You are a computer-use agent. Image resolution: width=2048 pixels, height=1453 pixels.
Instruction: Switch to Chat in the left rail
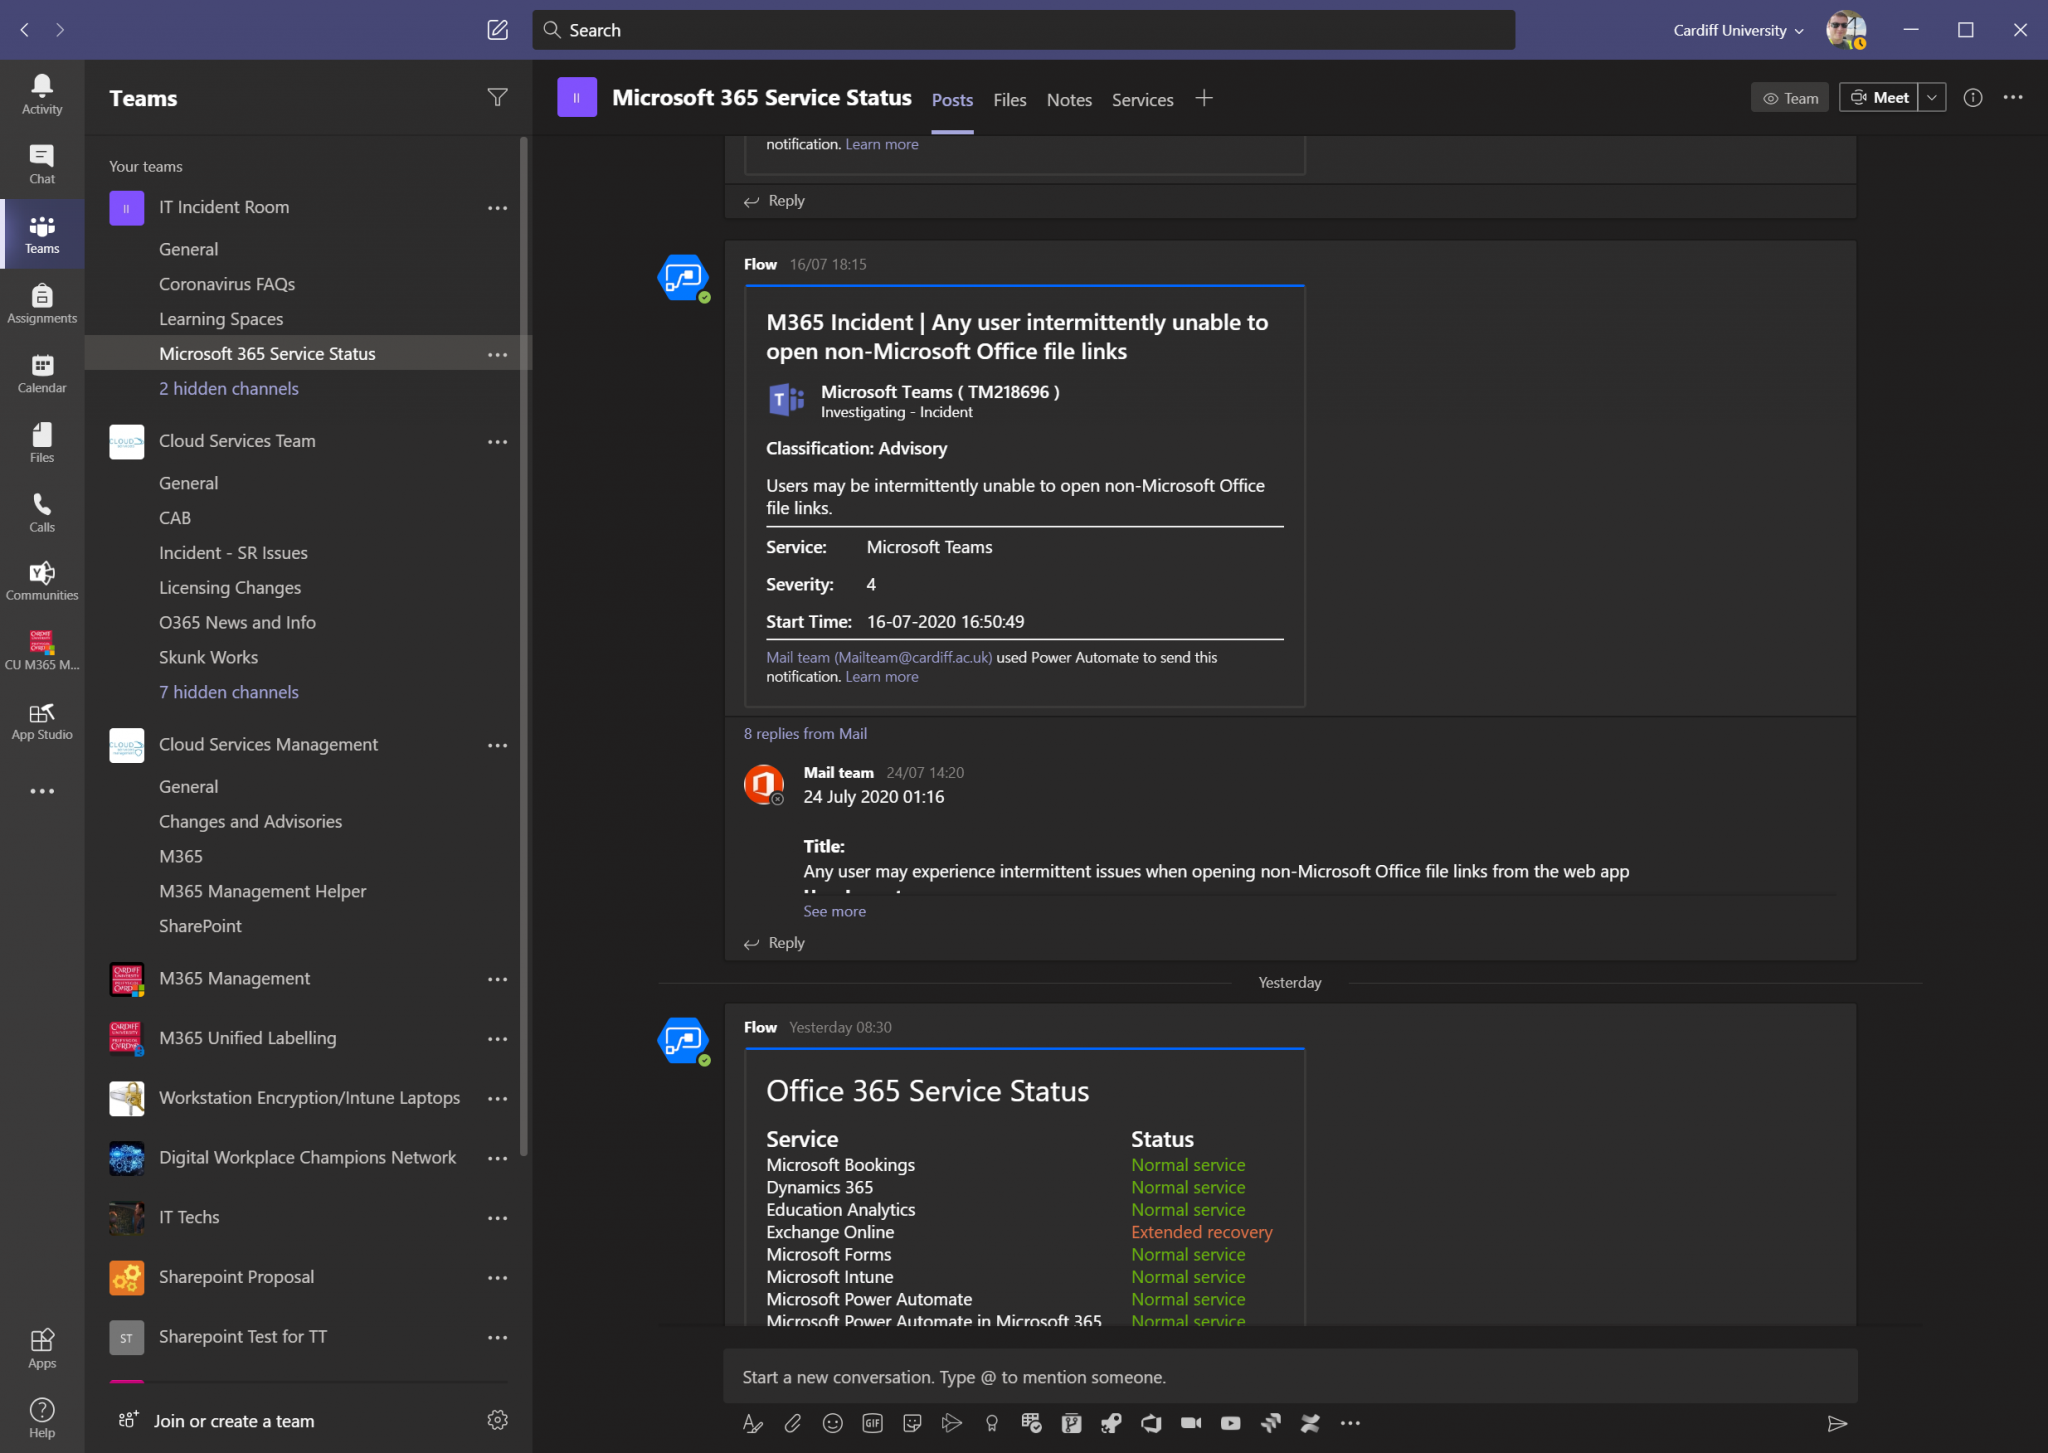[x=41, y=163]
